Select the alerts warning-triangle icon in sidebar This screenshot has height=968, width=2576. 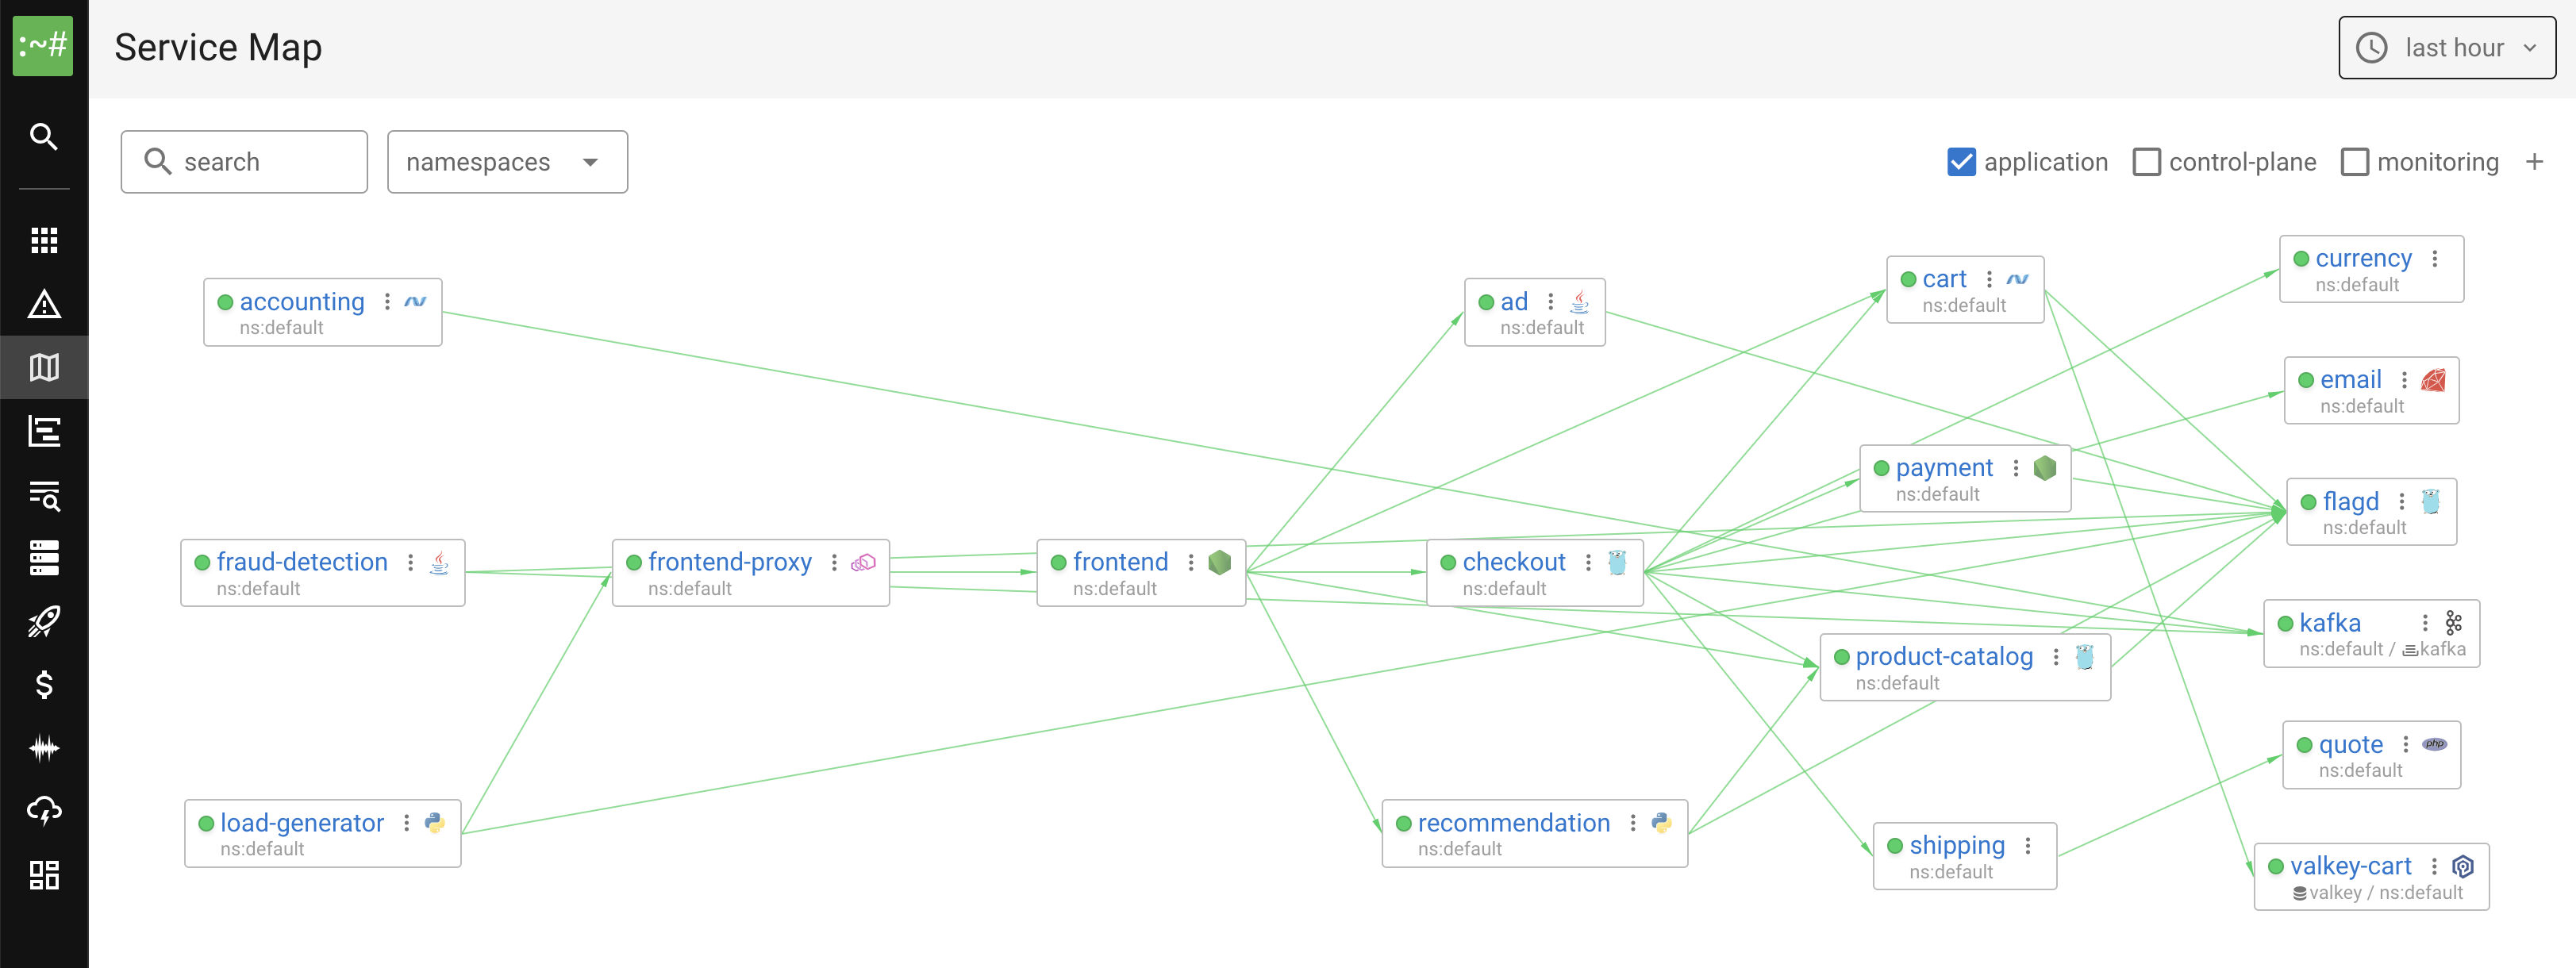tap(44, 305)
